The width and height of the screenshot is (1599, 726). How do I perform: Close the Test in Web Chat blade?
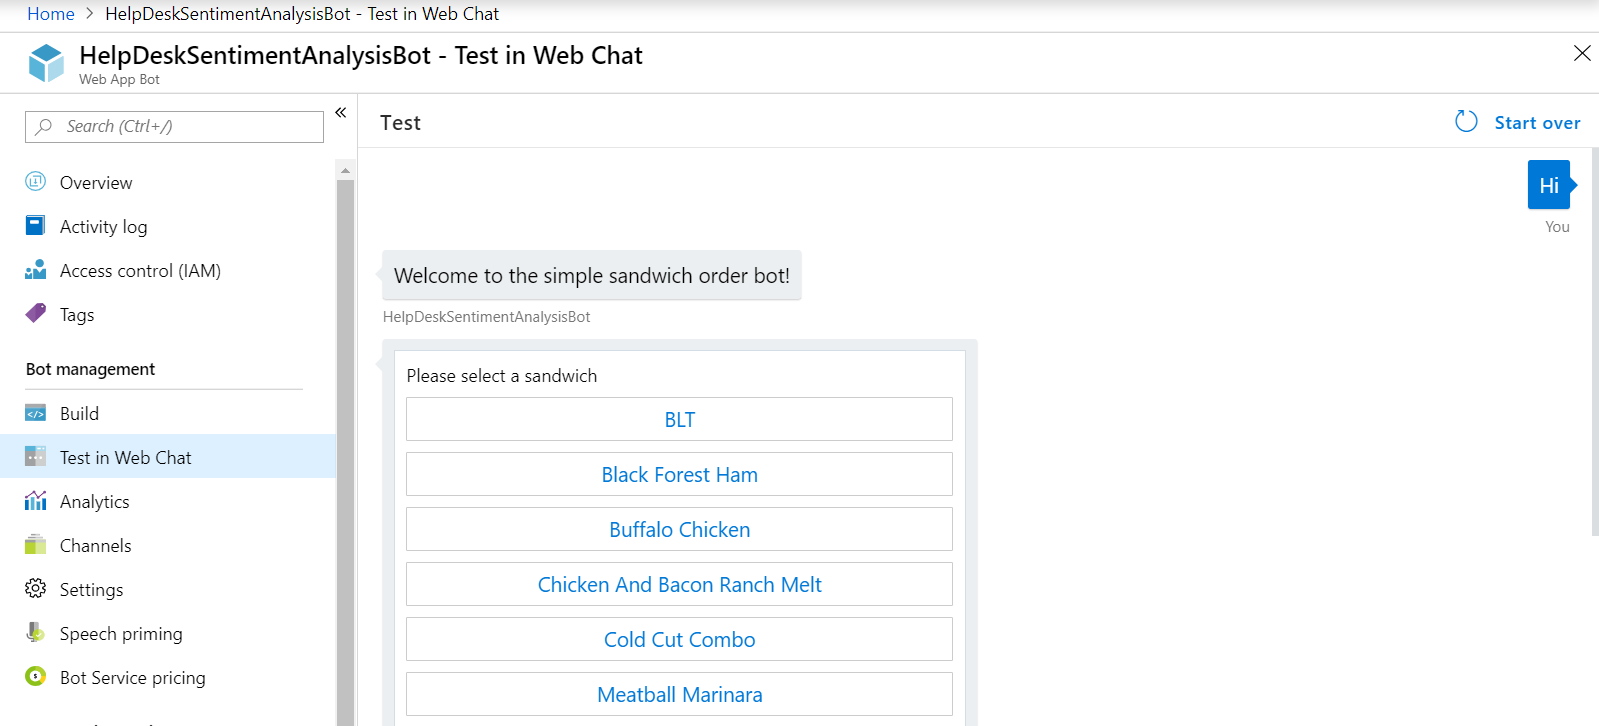click(x=1581, y=53)
